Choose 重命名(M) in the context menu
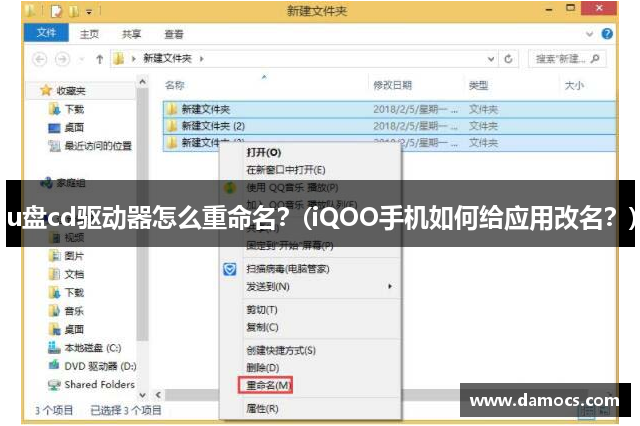Image resolution: width=640 pixels, height=426 pixels. pyautogui.click(x=265, y=385)
